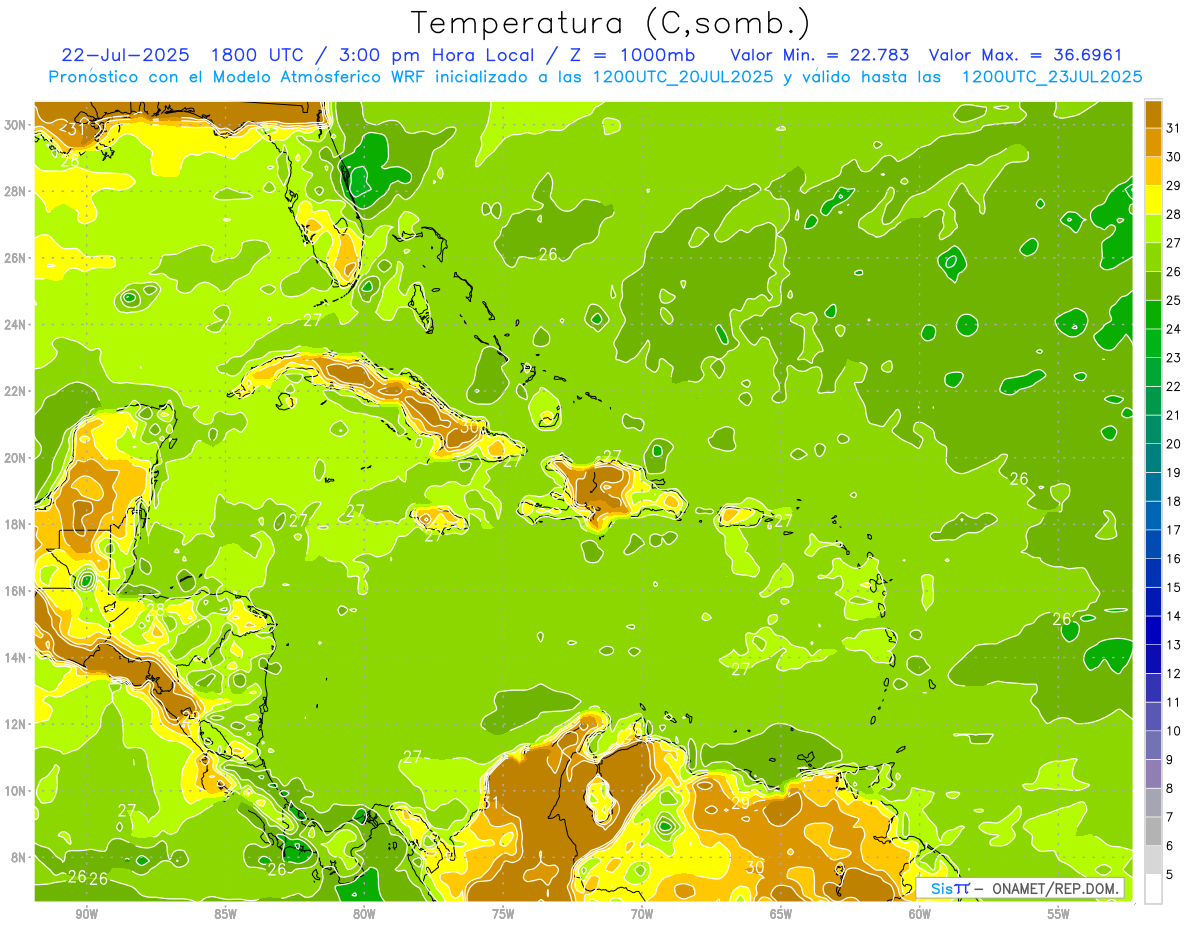Click the 70W longitude axis label
Viewport: 1200px width, 927px height.
pyautogui.click(x=642, y=914)
